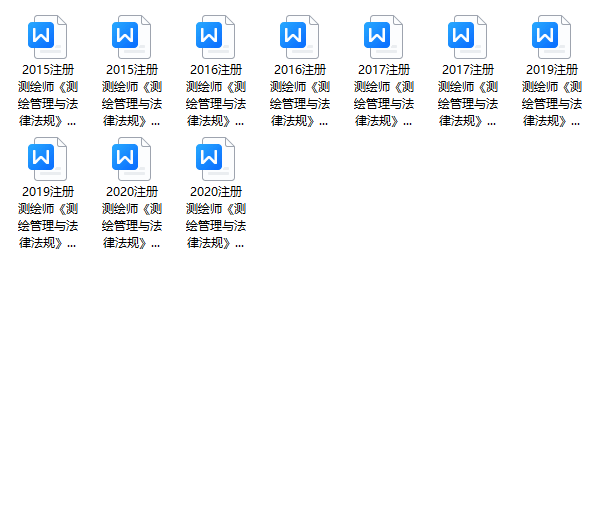Select the second 2019注册测绘师 document icon, bottom row
The image size is (600, 526).
click(47, 159)
